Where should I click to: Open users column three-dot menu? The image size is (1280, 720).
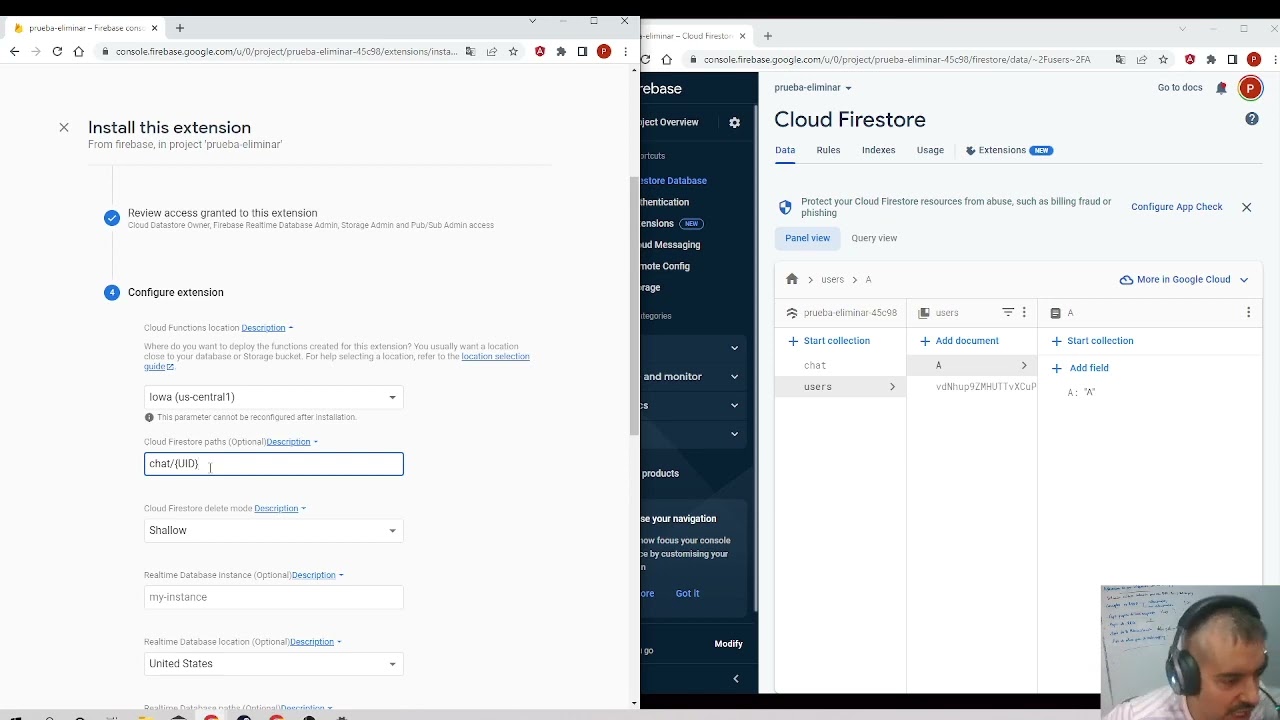point(1024,313)
